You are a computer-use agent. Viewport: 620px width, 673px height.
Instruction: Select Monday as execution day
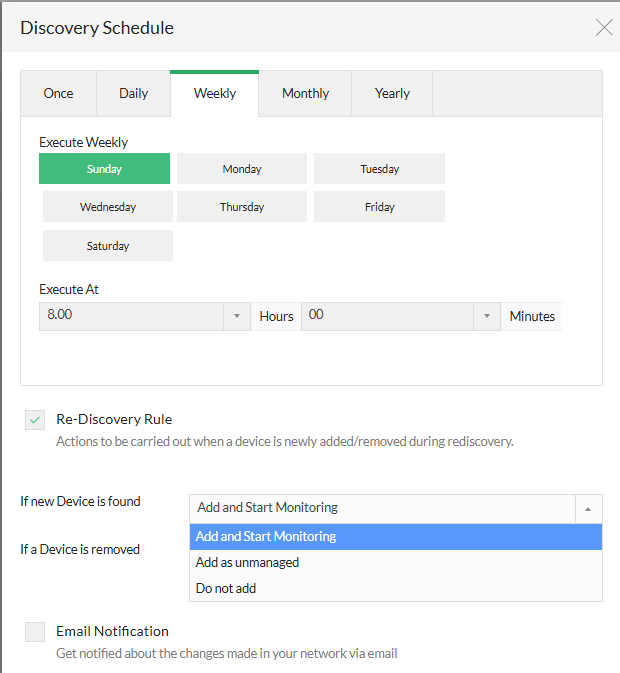[242, 169]
